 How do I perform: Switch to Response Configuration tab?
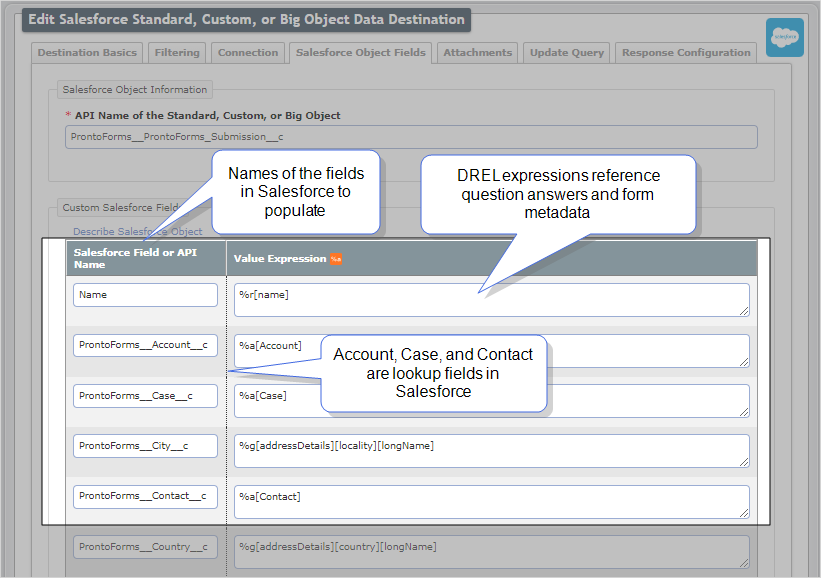(x=686, y=52)
